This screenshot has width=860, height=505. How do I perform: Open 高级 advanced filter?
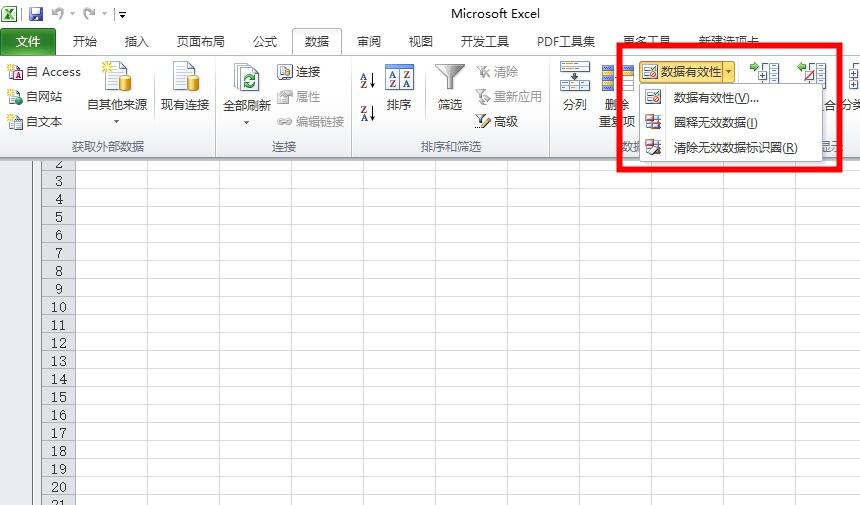coord(497,121)
